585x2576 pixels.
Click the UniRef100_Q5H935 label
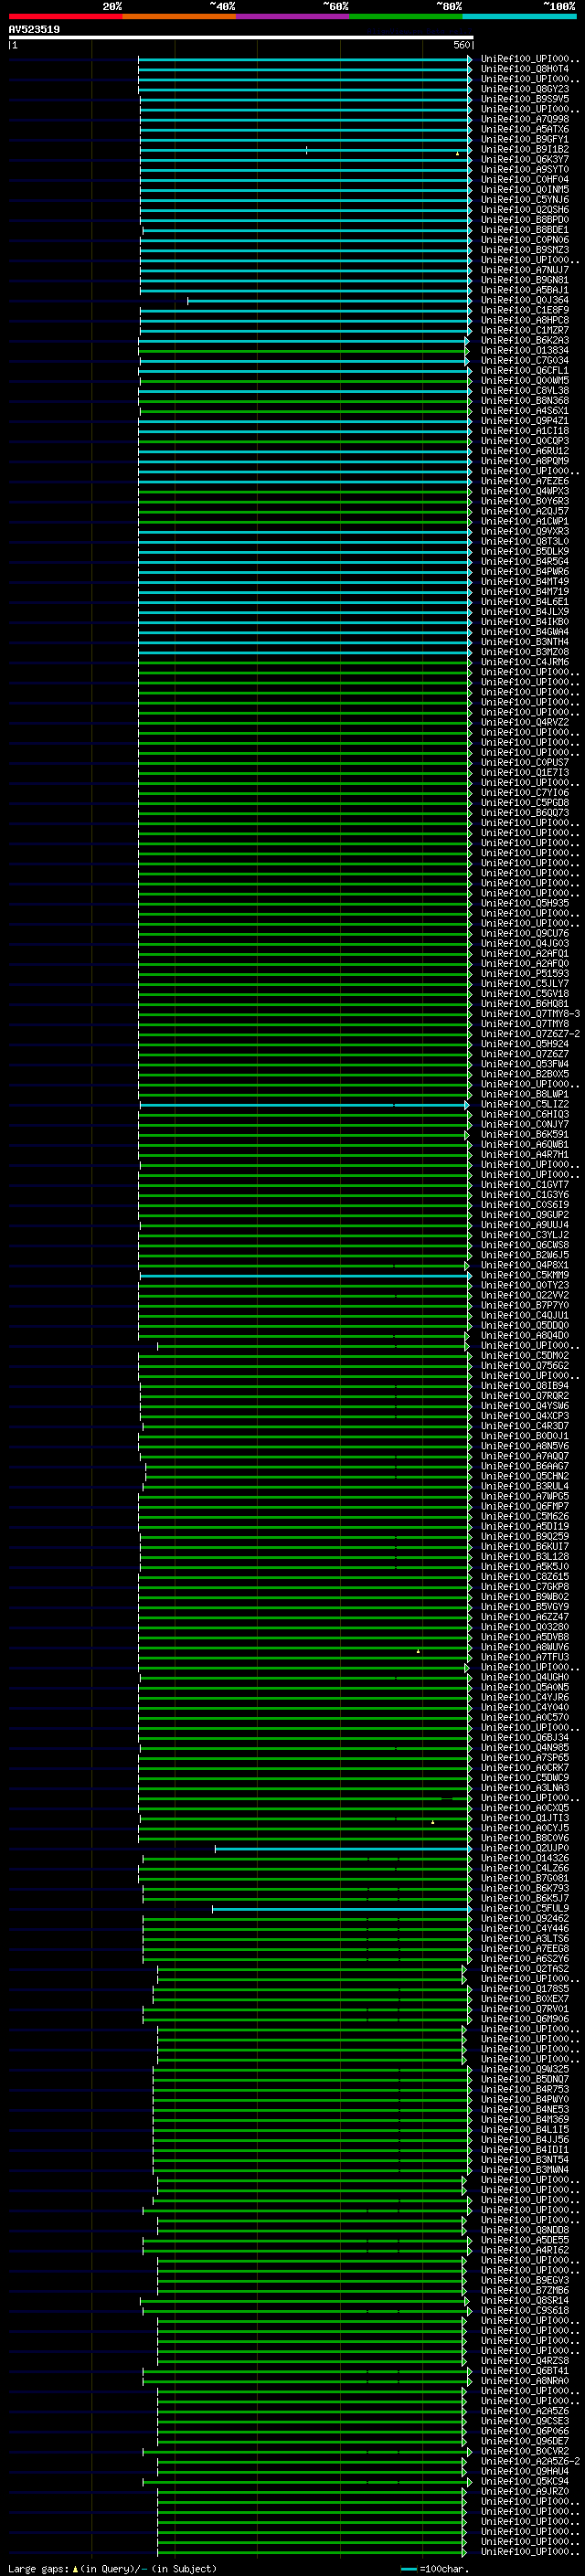click(x=525, y=903)
